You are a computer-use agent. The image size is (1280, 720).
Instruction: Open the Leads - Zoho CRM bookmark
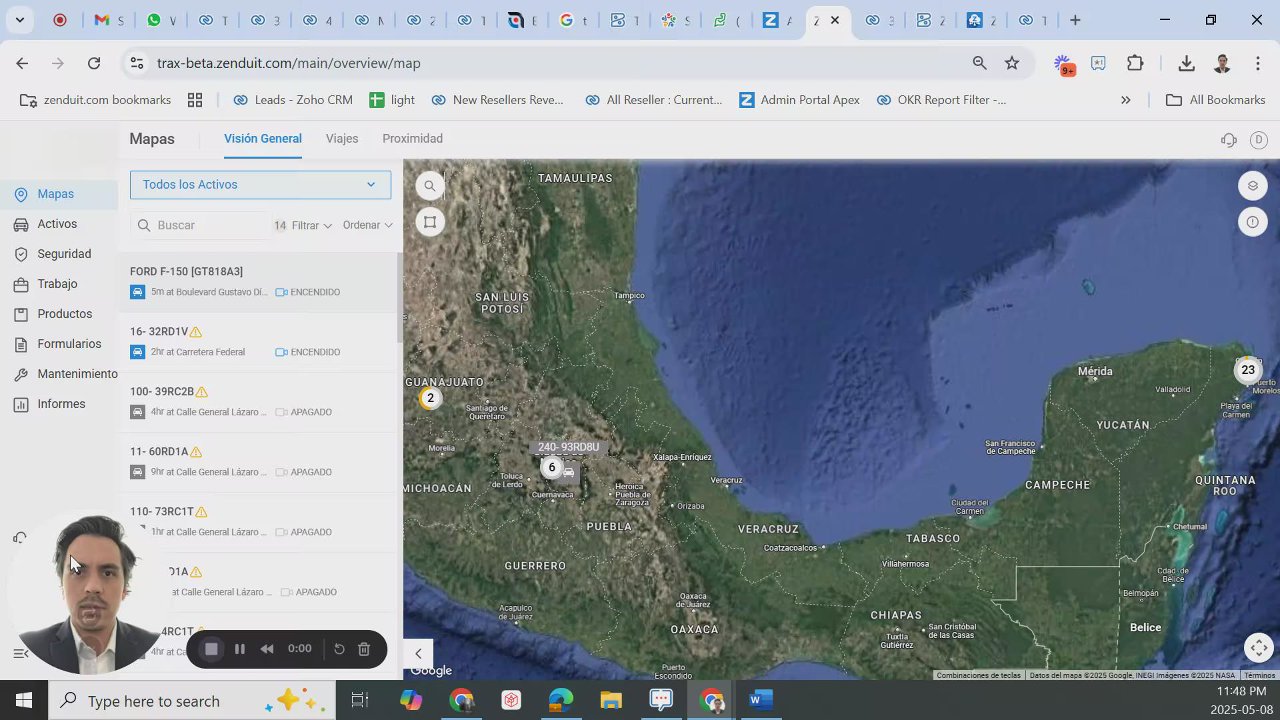292,100
